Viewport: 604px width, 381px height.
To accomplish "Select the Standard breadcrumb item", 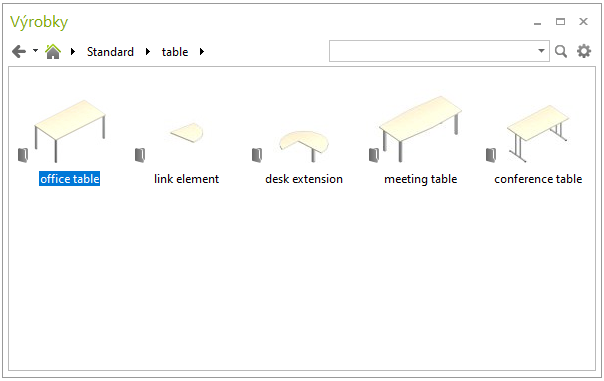I will click(110, 52).
